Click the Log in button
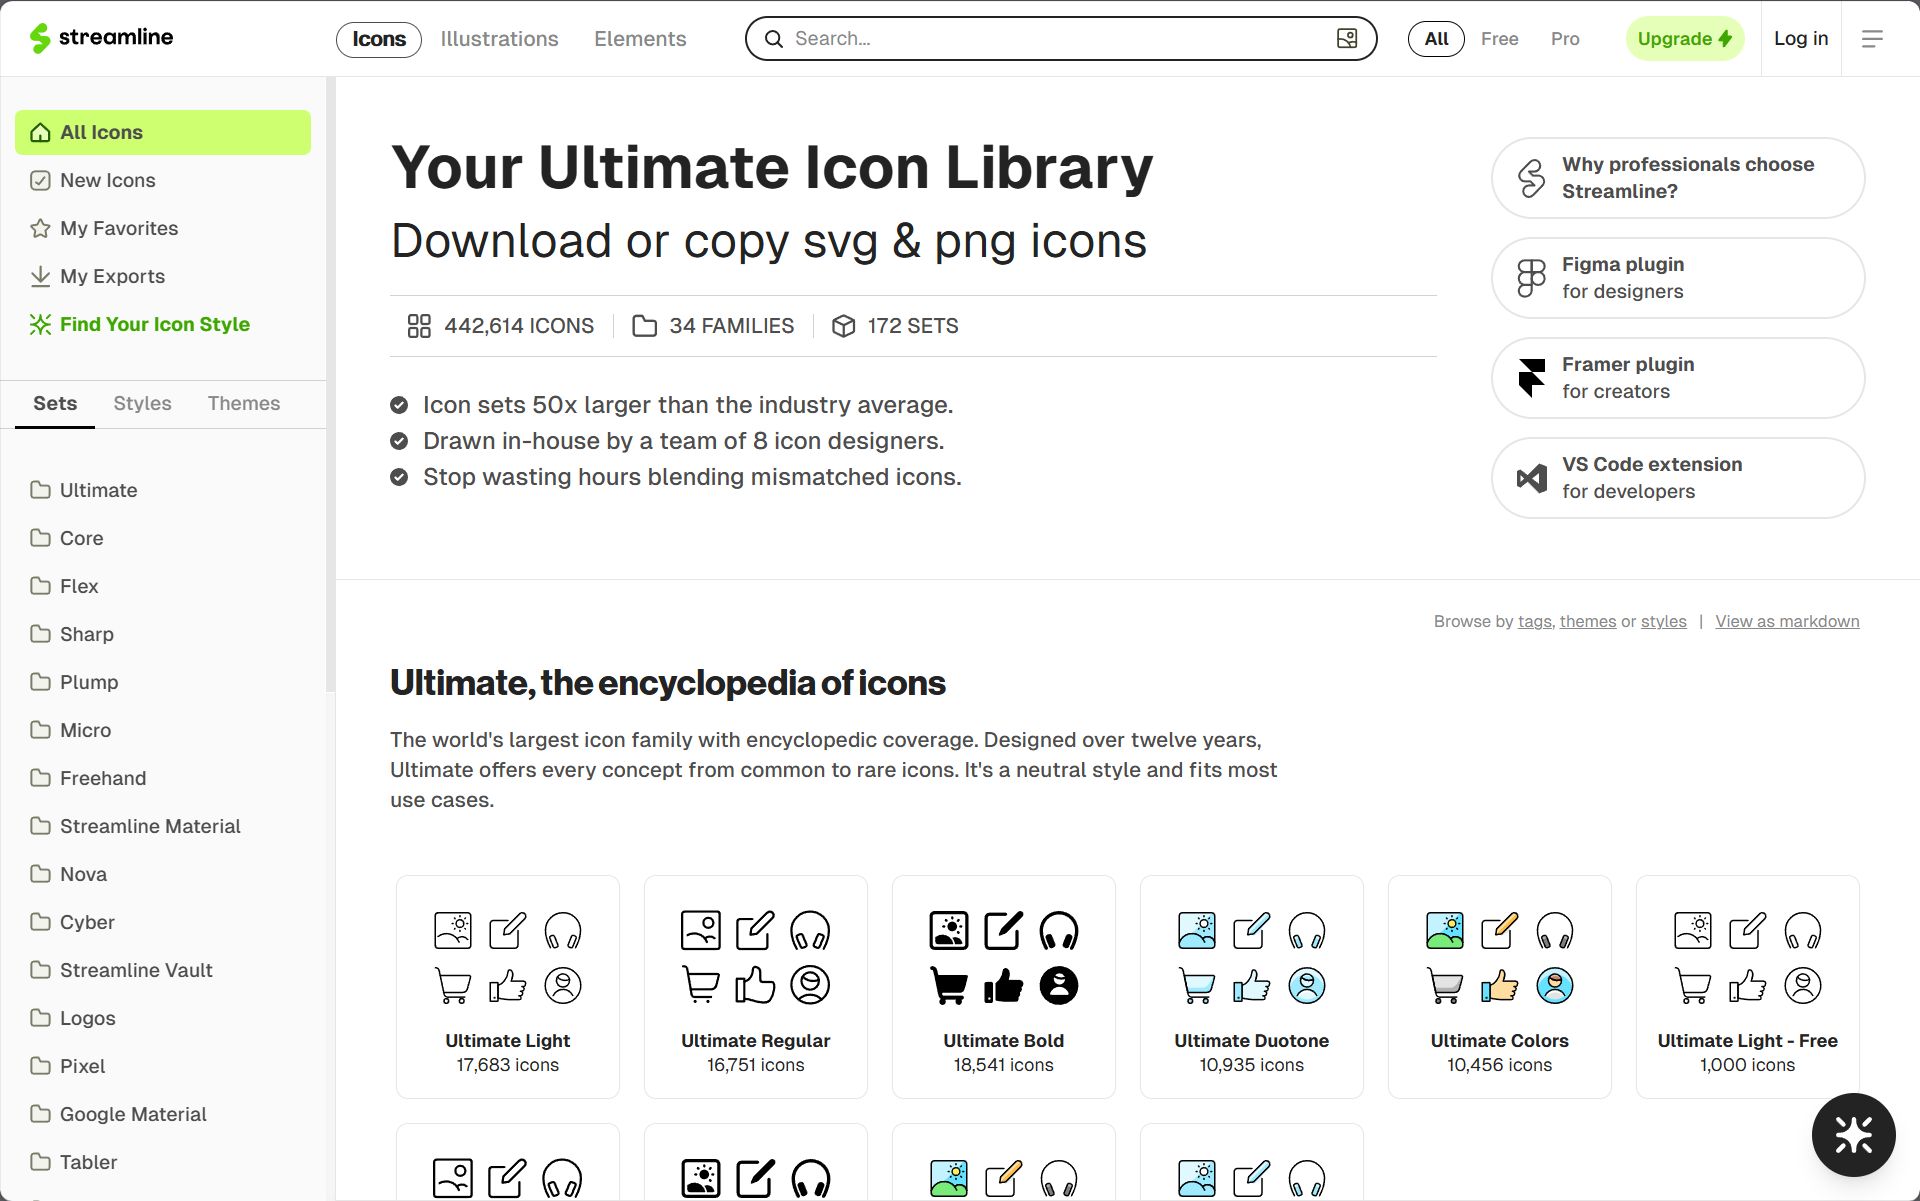The width and height of the screenshot is (1920, 1201). (x=1800, y=38)
